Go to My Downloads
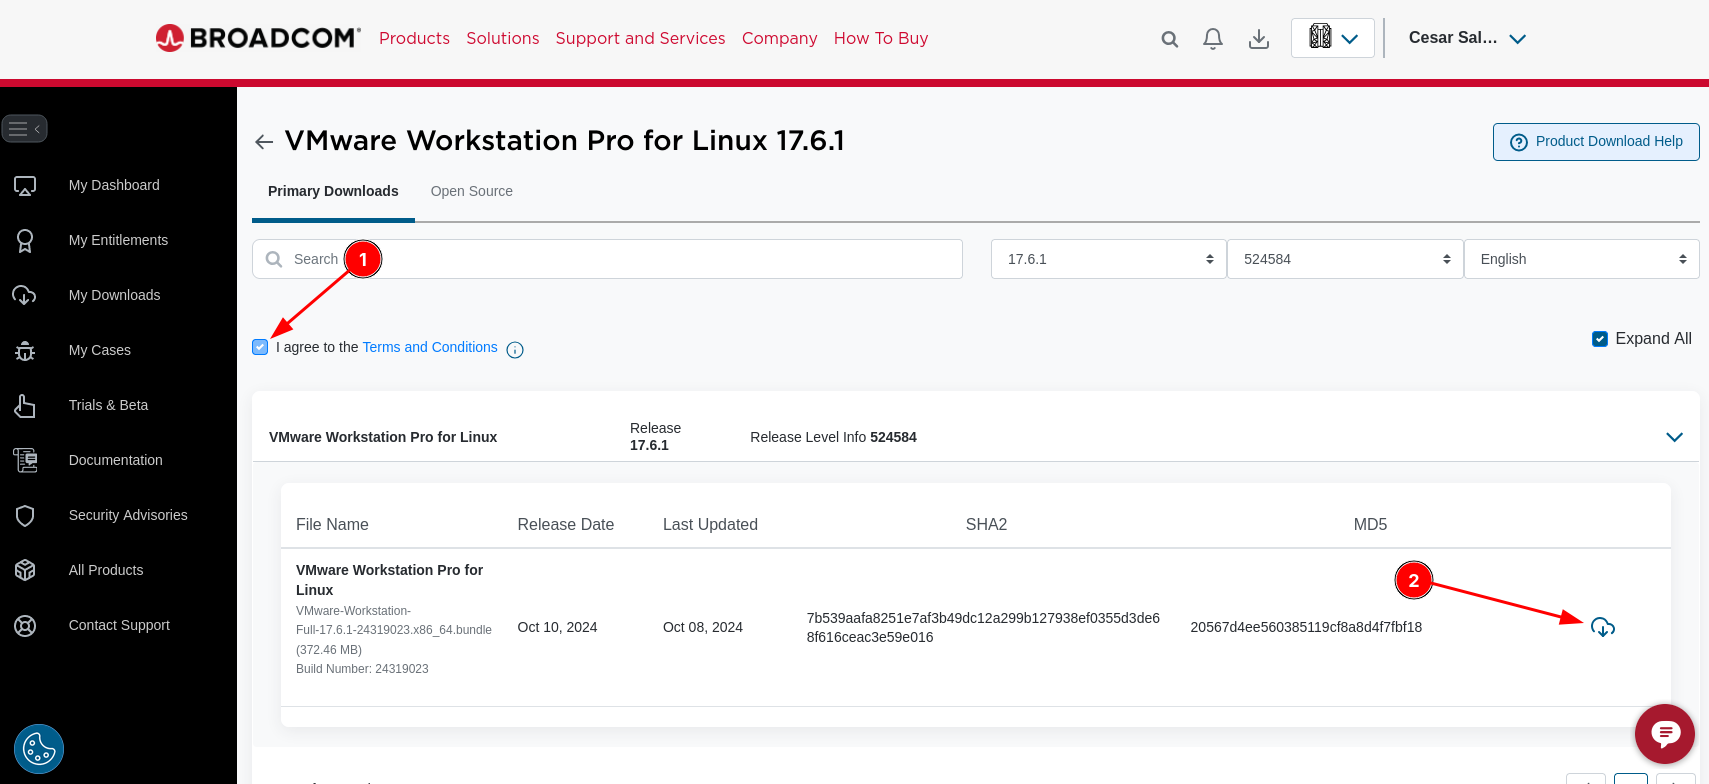1709x784 pixels. pyautogui.click(x=114, y=295)
